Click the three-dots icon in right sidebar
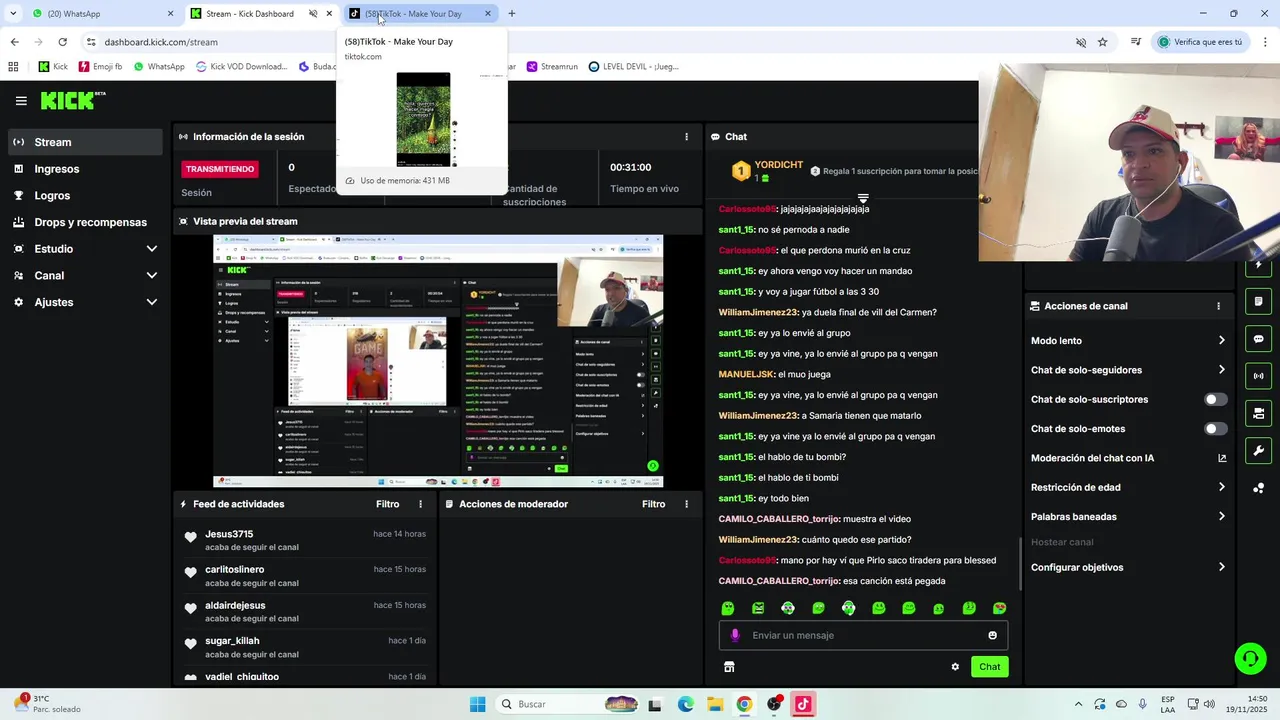Image resolution: width=1280 pixels, height=720 pixels. pos(1258,488)
